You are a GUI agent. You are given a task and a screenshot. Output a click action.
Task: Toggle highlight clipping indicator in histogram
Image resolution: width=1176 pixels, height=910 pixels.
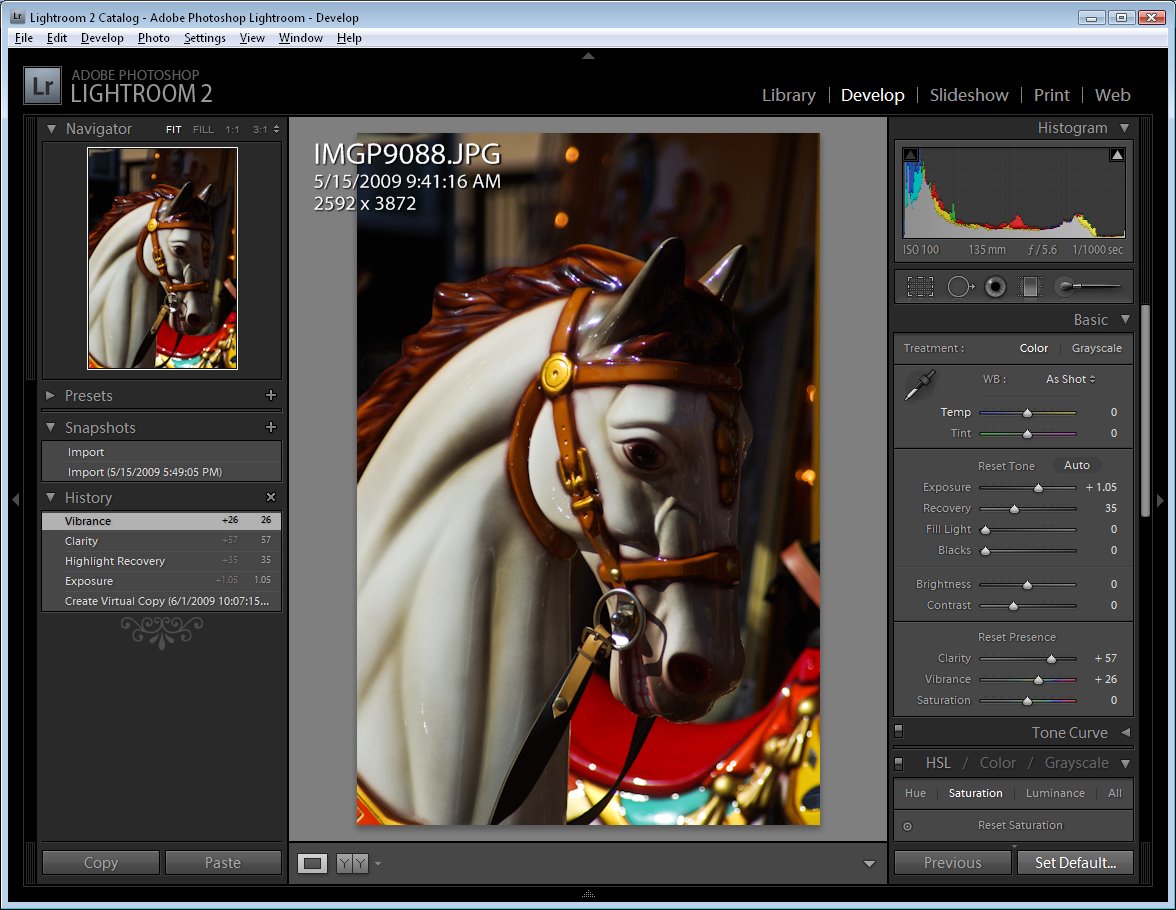tap(1117, 155)
